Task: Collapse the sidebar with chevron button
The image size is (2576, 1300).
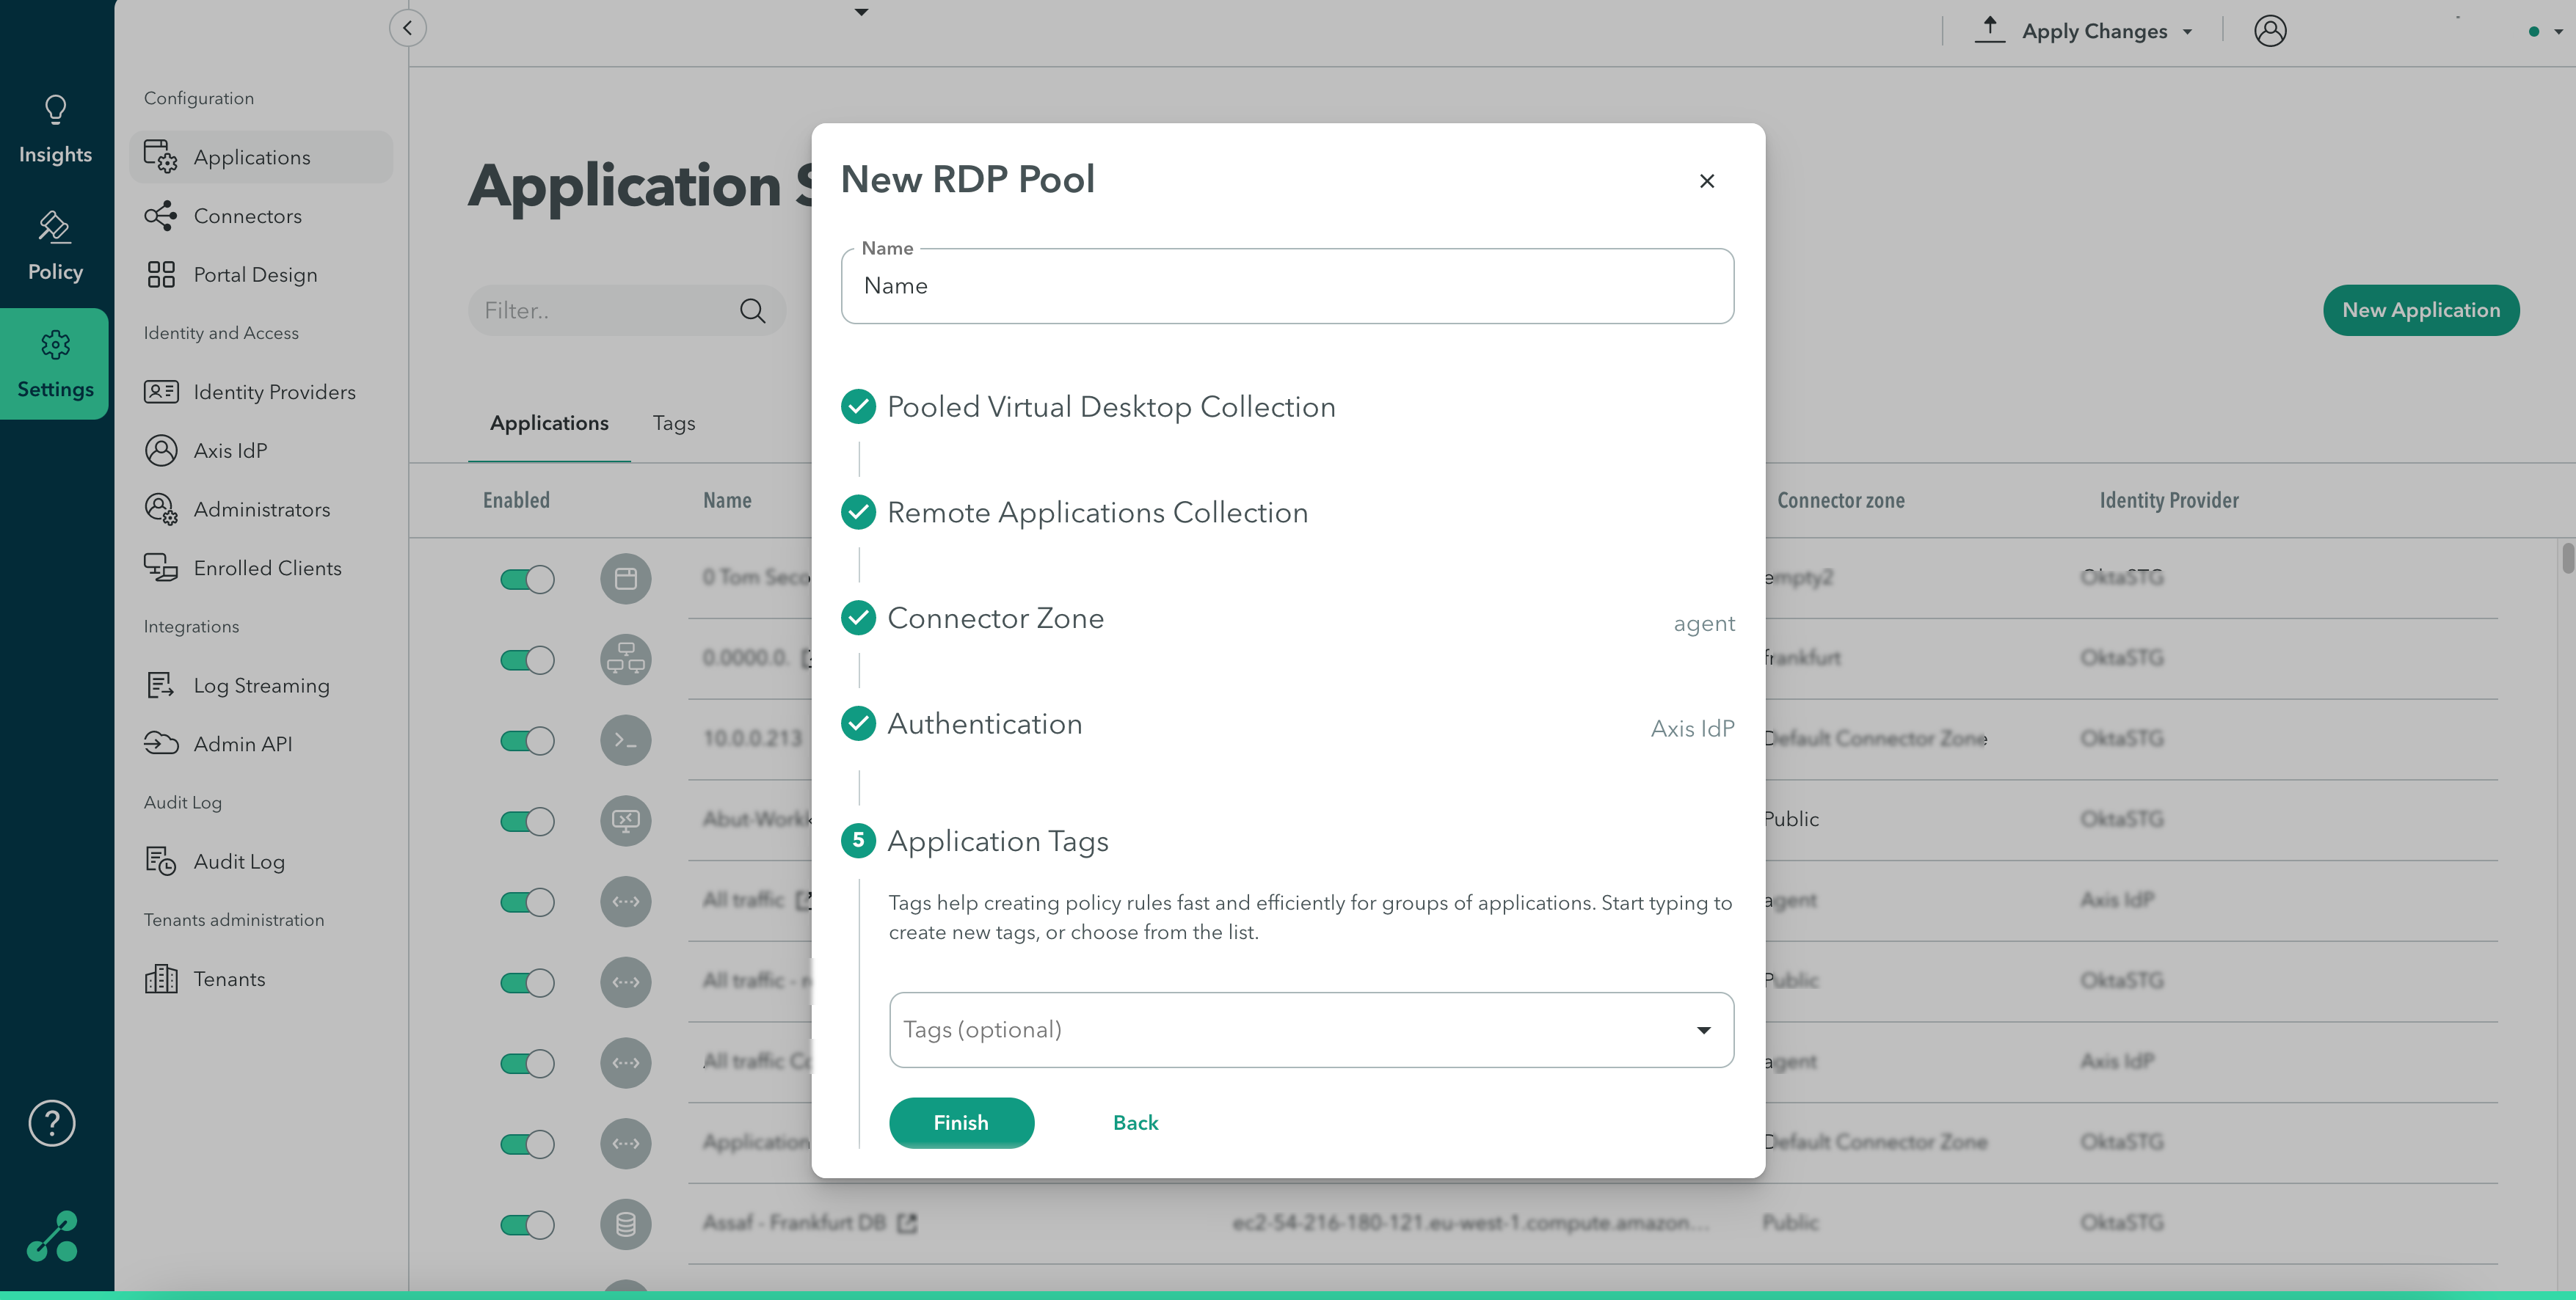Action: 407,28
